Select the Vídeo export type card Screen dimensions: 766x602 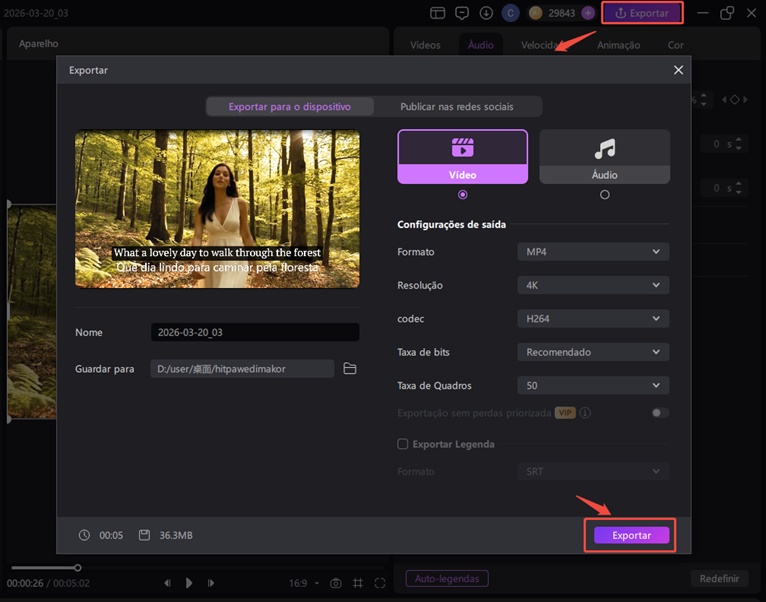tap(463, 156)
